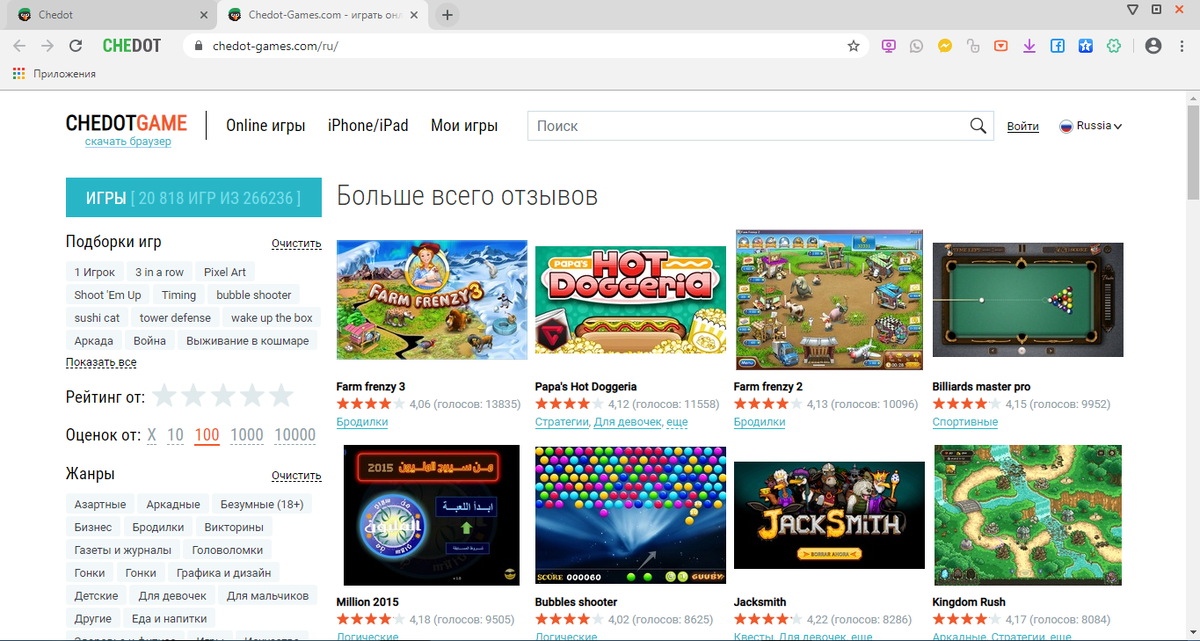Open the orange video downloader extension icon
Viewport: 1200px width, 641px height.
coord(1001,46)
